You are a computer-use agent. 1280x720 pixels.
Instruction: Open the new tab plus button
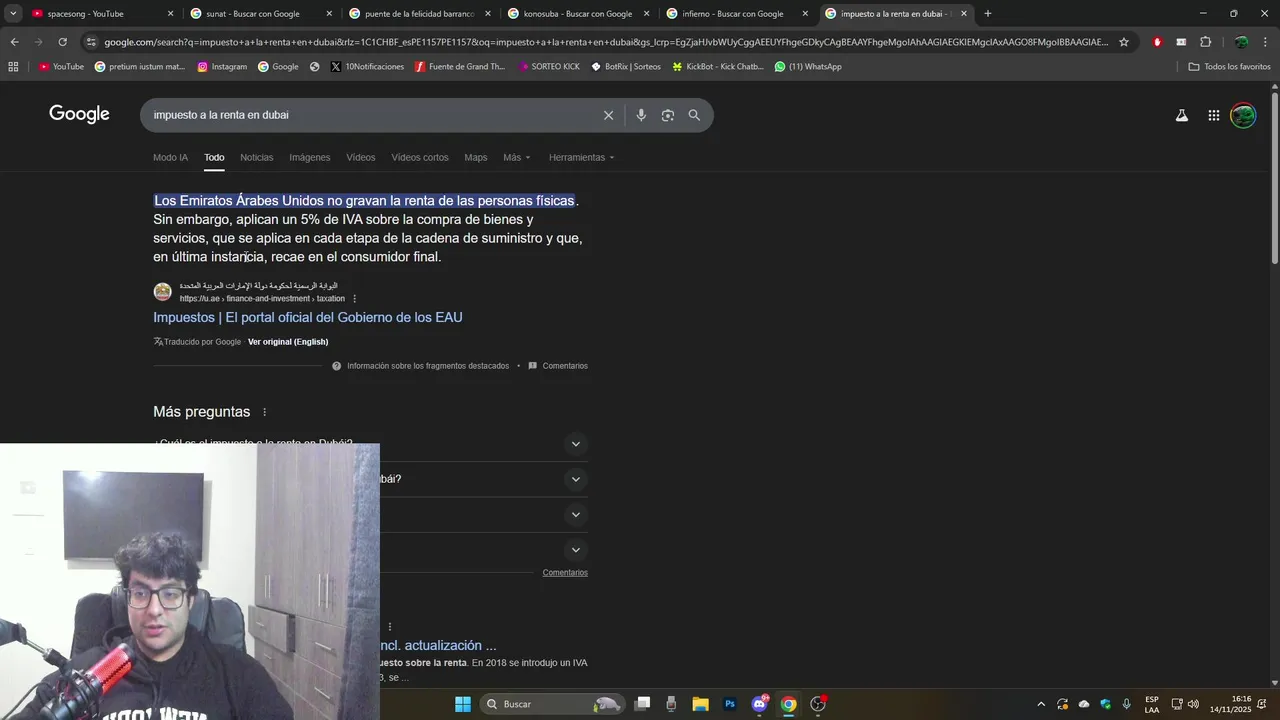988,14
